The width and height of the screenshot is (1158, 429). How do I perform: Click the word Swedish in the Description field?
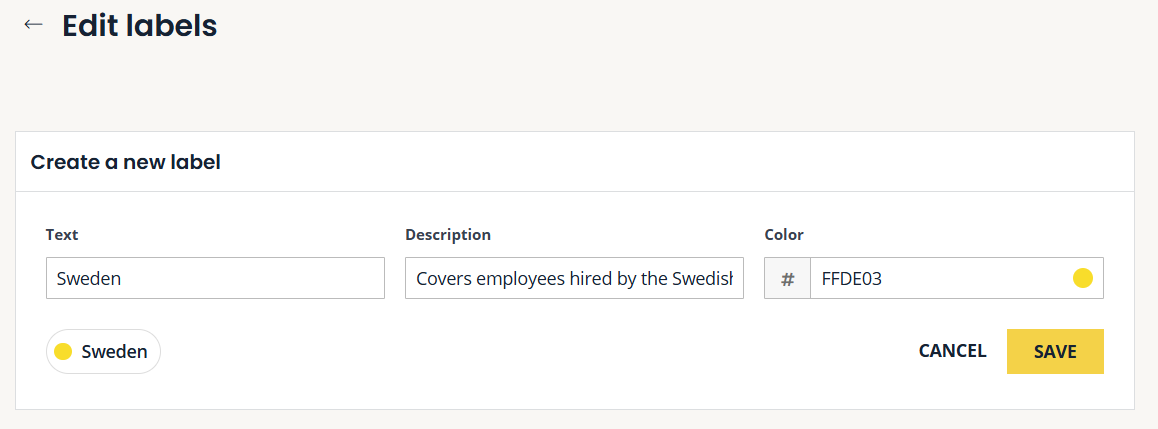tap(712, 279)
